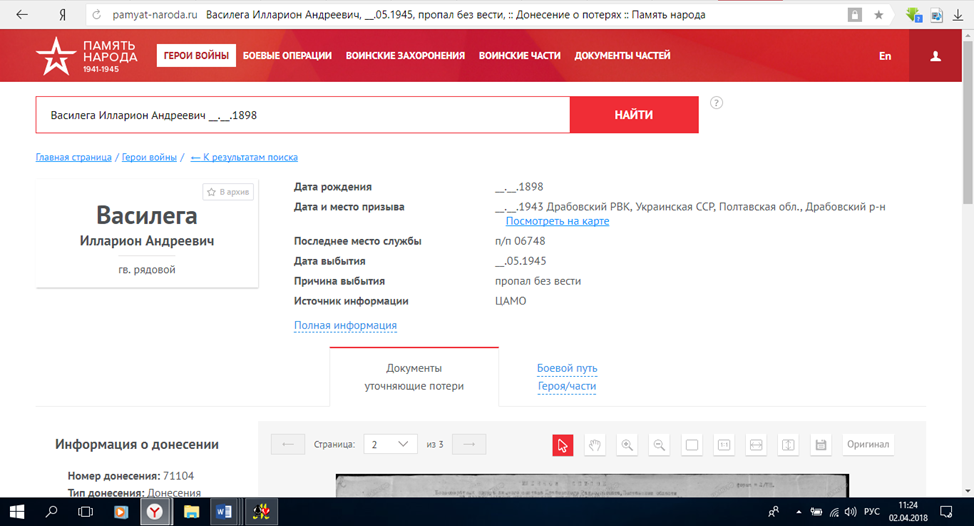Screen dimensions: 974x526
Task: Open Документы частей section
Action: pos(622,55)
